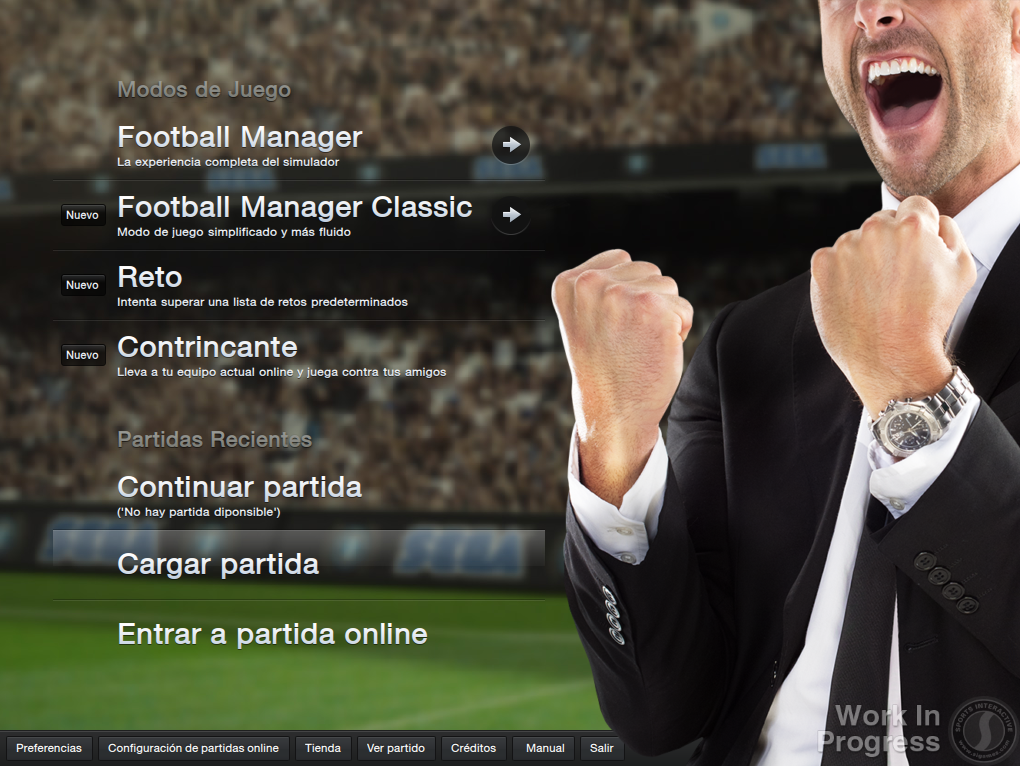Click the Nuevo badge next to Reto
This screenshot has height=766, width=1020.
click(83, 285)
